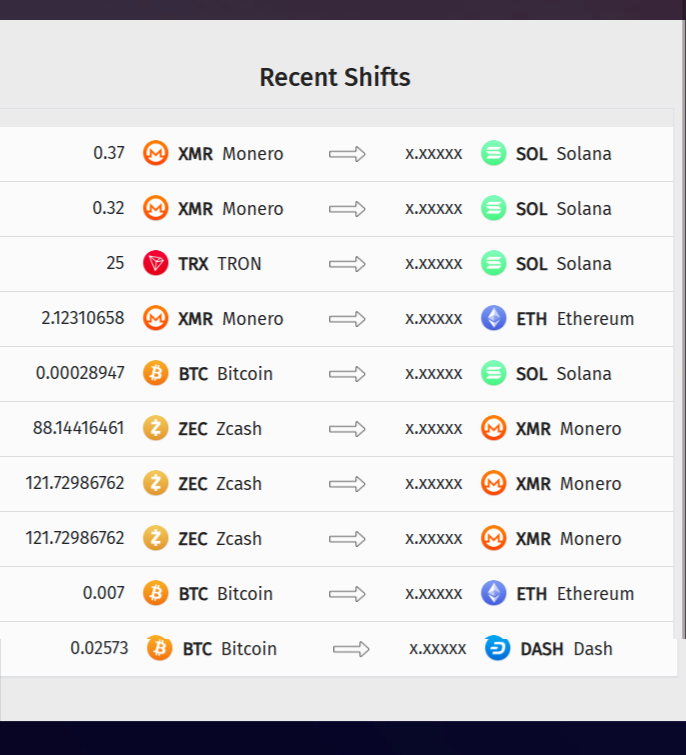Click the Bitcoin icon in the 0.00028947 row
686x755 pixels.
(x=155, y=373)
